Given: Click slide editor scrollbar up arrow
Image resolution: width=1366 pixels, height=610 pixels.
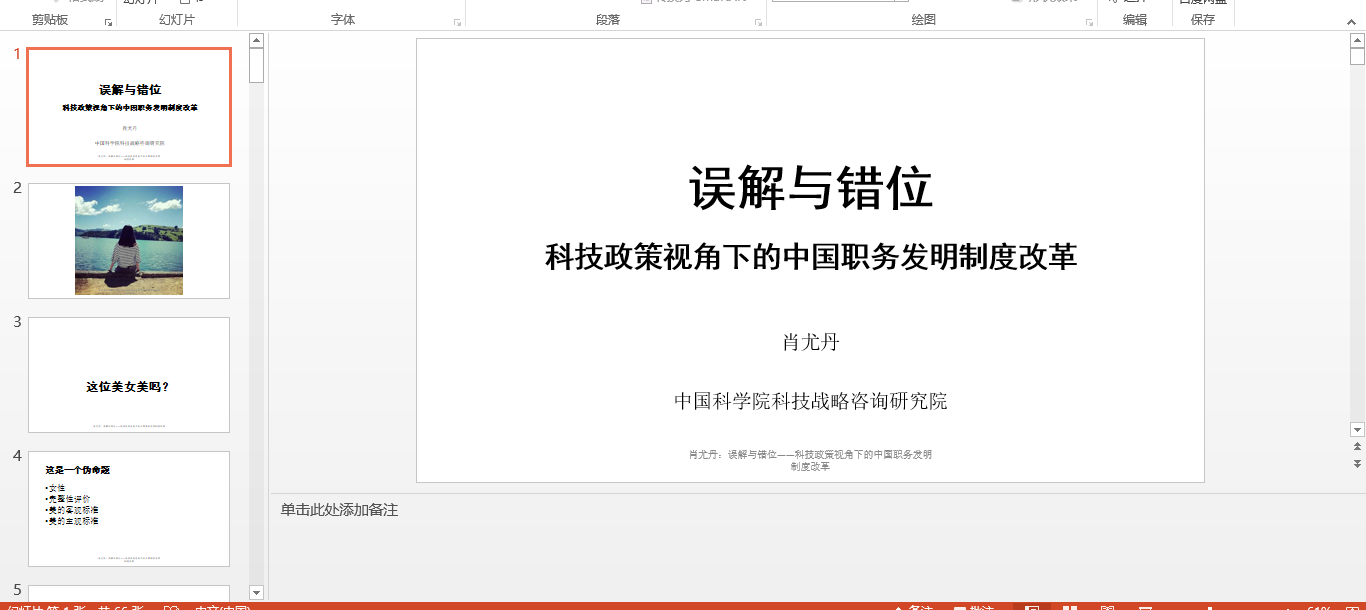Looking at the screenshot, I should (x=1357, y=40).
